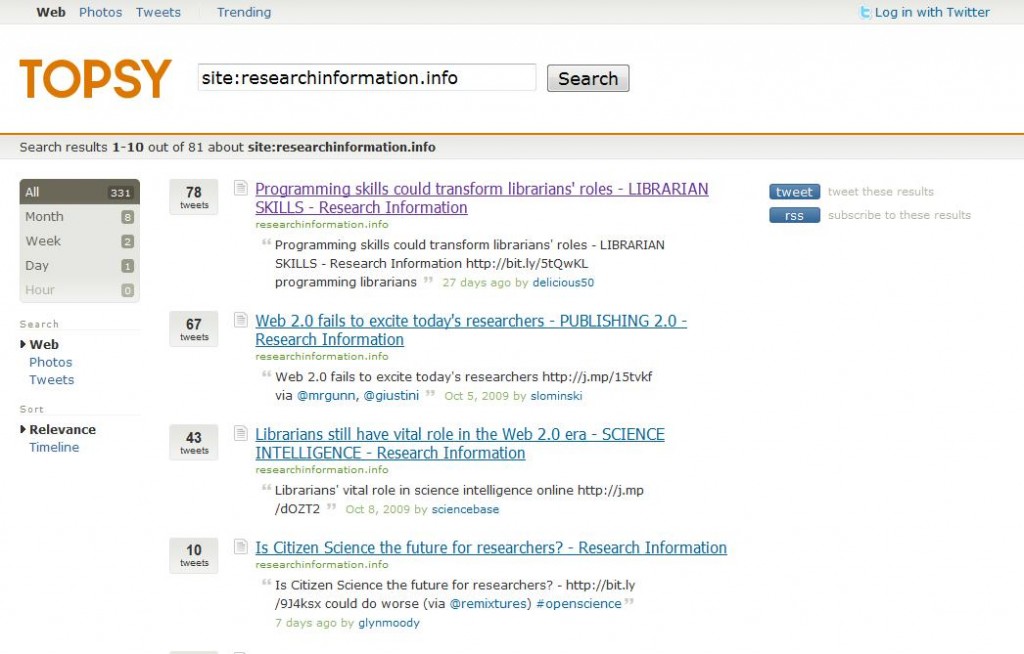Image resolution: width=1024 pixels, height=654 pixels.
Task: Click the @giustini mention link
Action: click(x=391, y=395)
